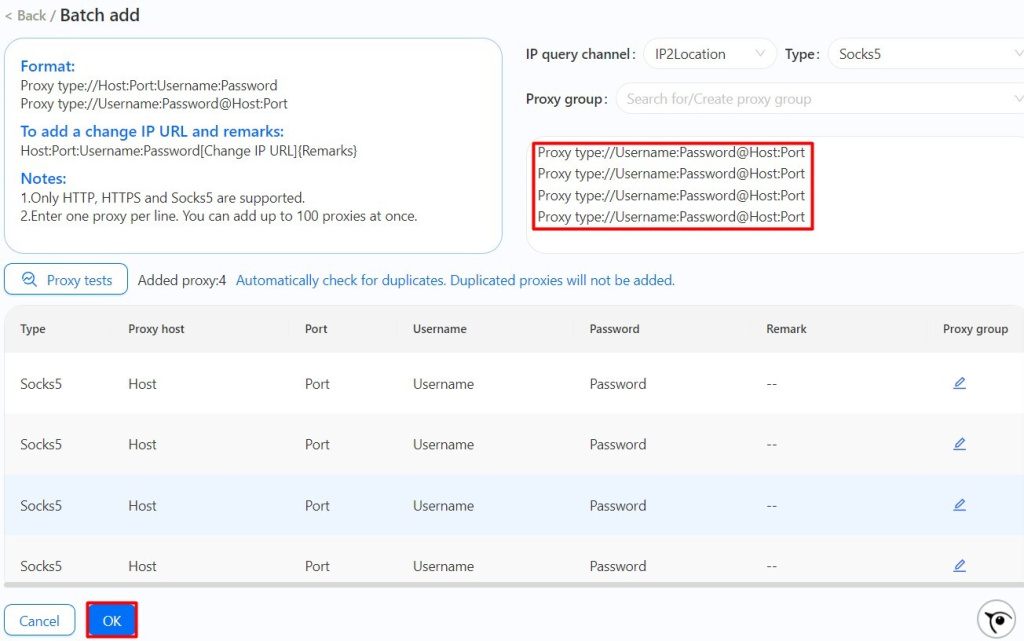
Task: Click the edit pencil in the fourth Socks5 row
Action: pos(959,565)
